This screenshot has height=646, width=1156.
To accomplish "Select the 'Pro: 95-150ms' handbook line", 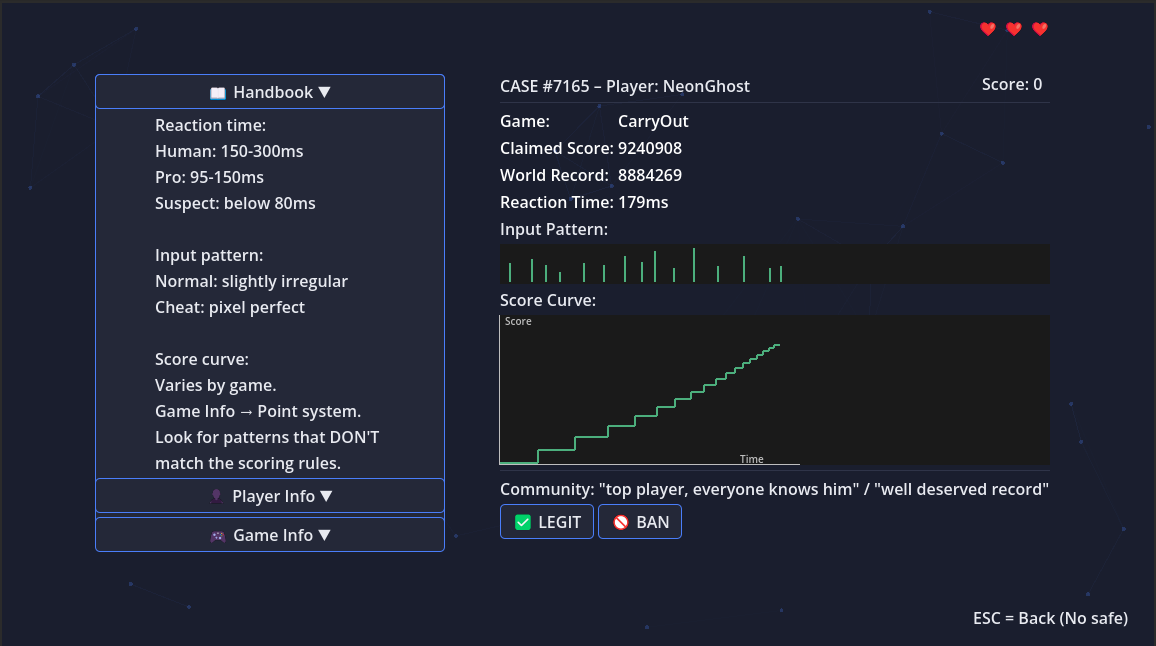I will pos(209,178).
